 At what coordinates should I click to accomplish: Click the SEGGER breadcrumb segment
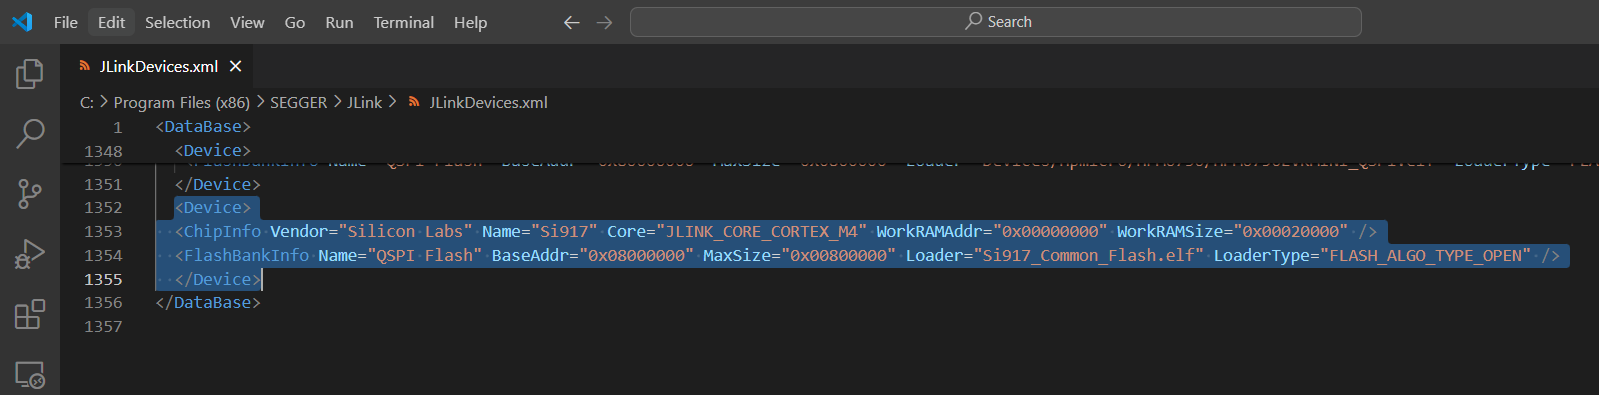pos(298,102)
